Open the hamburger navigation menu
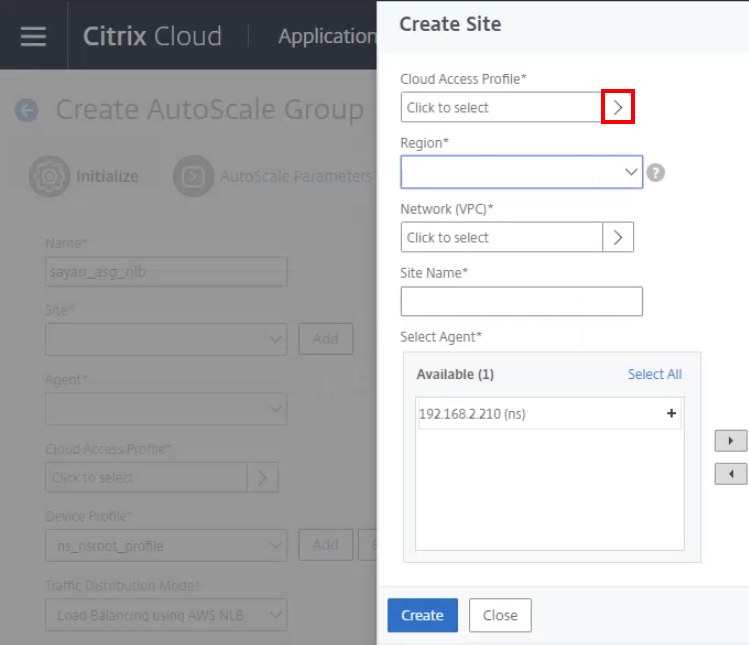 pos(33,36)
